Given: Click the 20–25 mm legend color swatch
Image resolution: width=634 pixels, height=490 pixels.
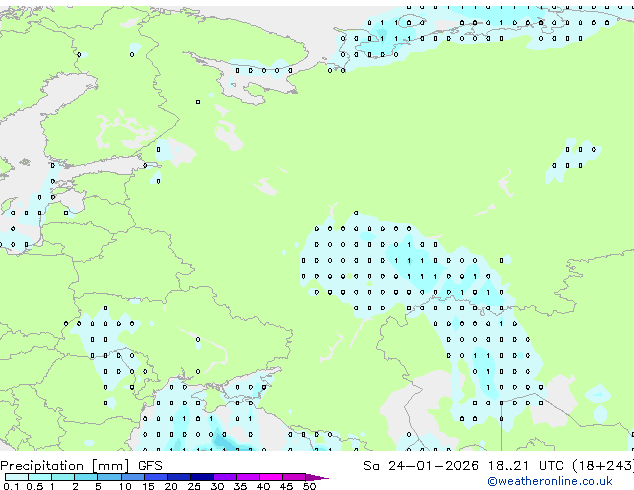Looking at the screenshot, I should (x=179, y=477).
